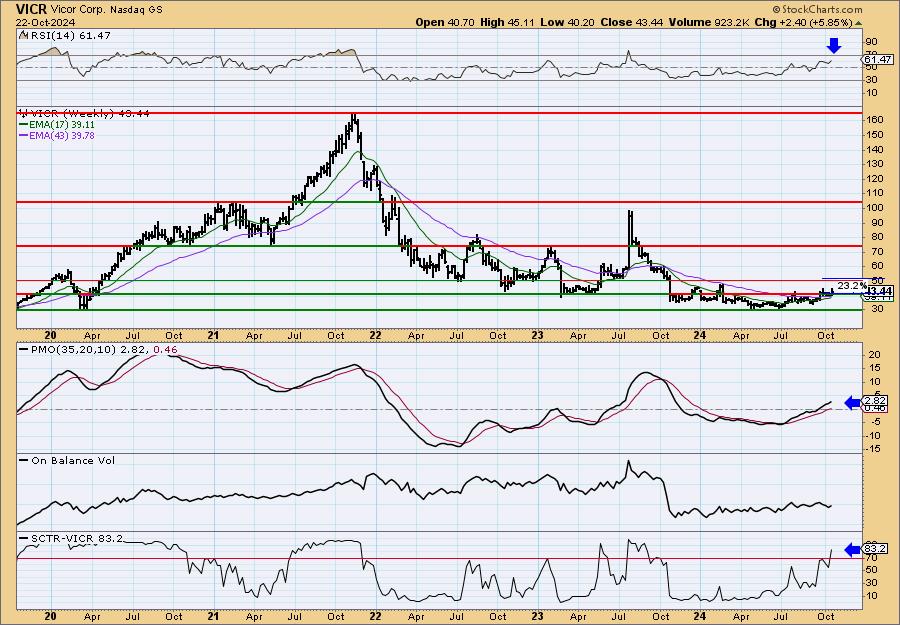Click the Low 40.20 value
The image size is (900, 625).
567,22
